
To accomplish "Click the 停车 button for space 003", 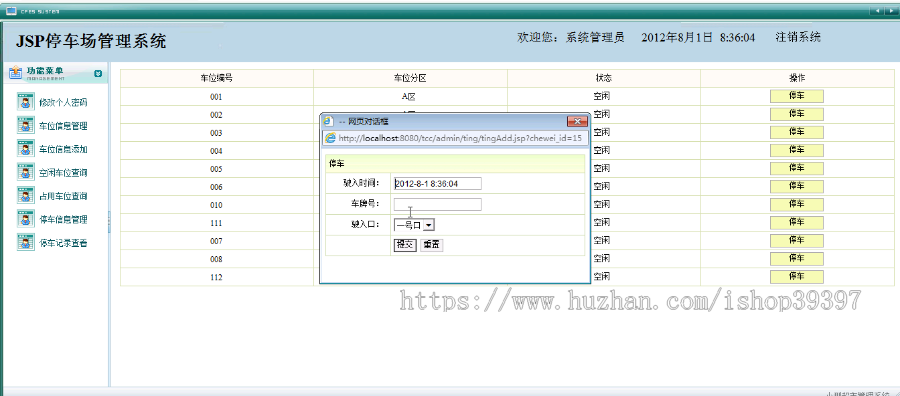I will click(x=797, y=132).
